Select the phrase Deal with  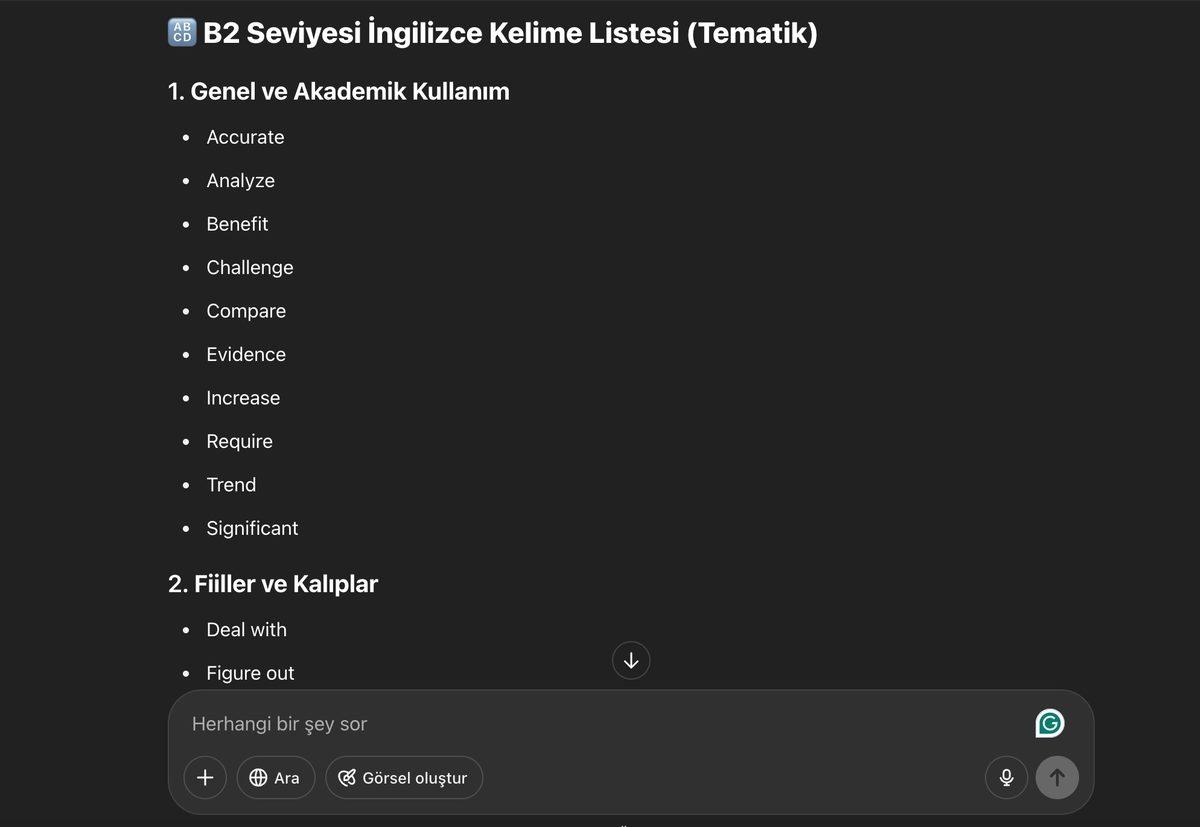246,630
